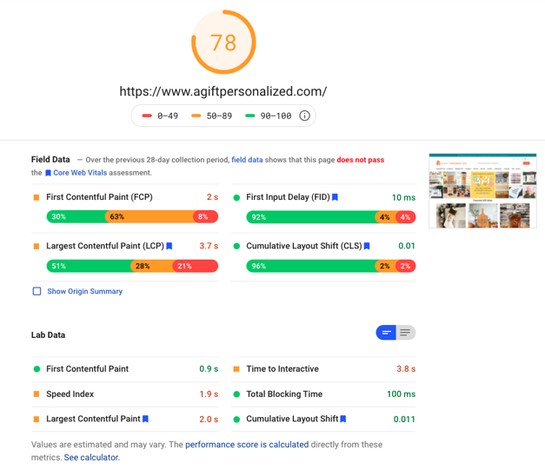Click bookmark icon beside field Largest Contentful Paint (LCP)
The width and height of the screenshot is (545, 470).
(x=169, y=246)
